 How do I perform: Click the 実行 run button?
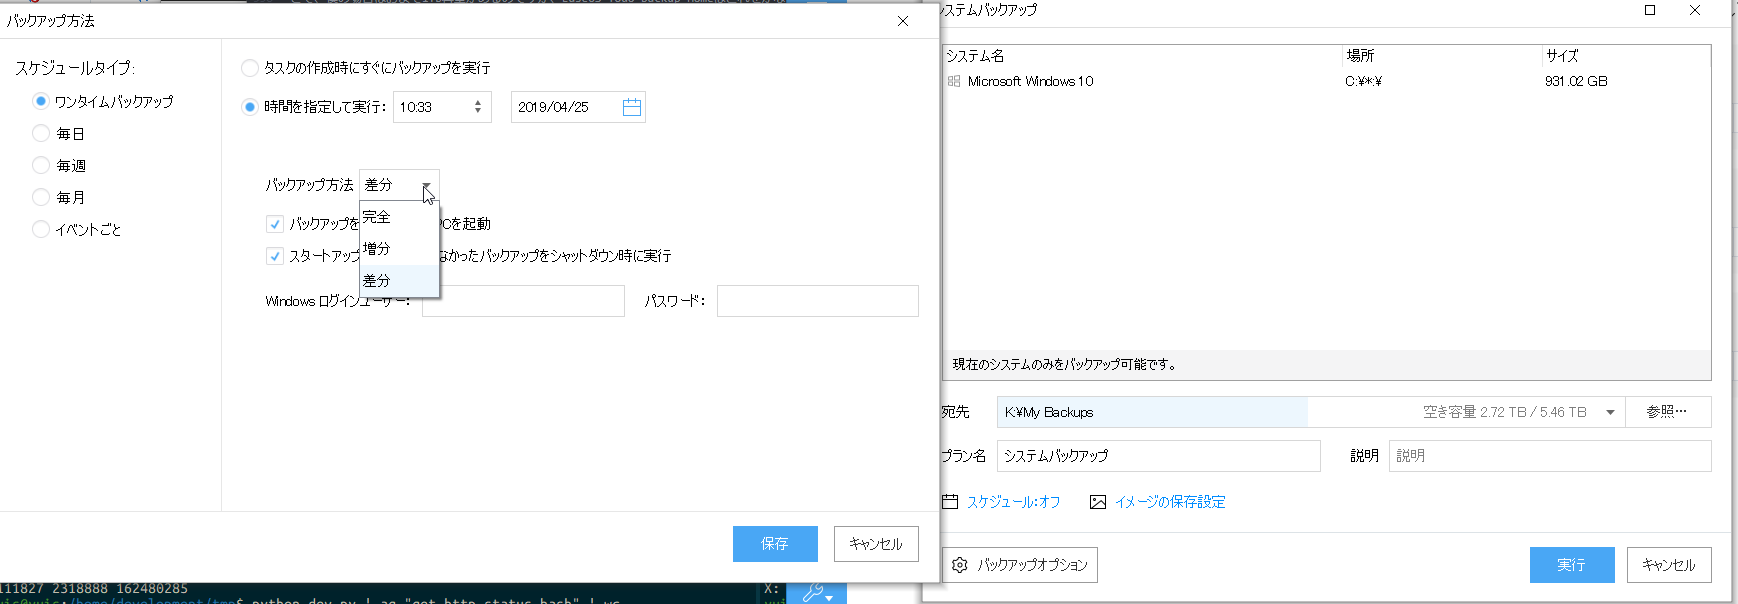pos(1572,565)
